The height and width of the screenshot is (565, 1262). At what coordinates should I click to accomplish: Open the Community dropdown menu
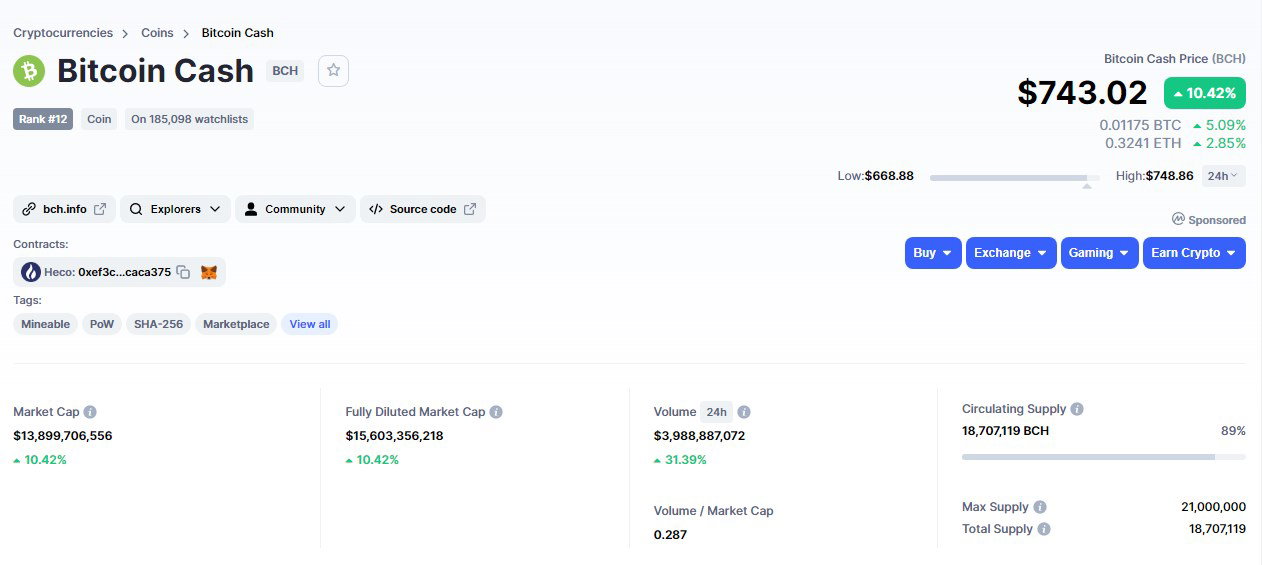click(295, 209)
